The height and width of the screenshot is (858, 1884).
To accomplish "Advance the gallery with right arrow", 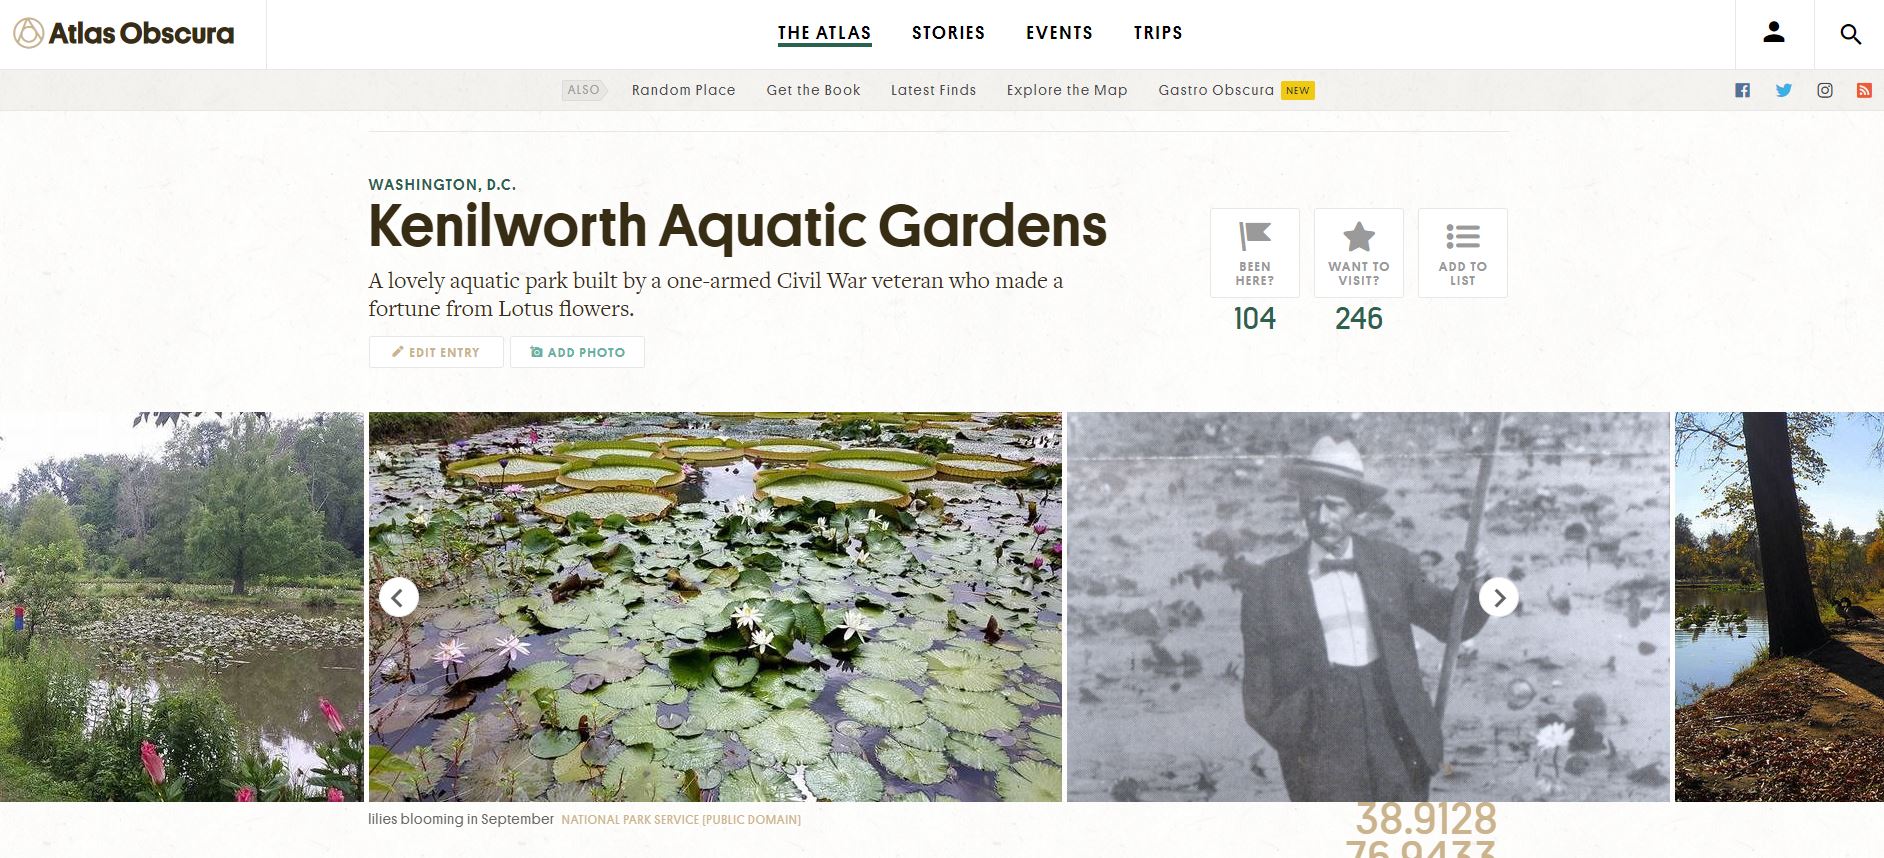I will pos(1499,598).
